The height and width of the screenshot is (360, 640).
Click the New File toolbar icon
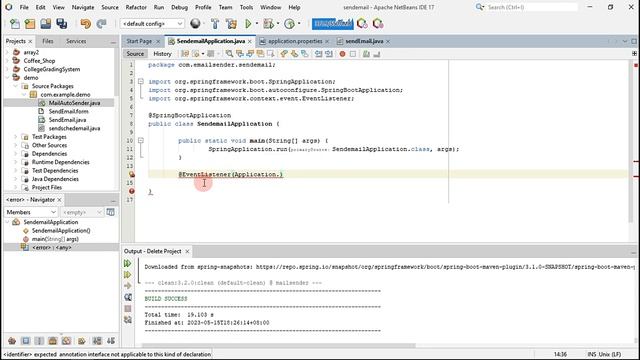(x=15, y=24)
